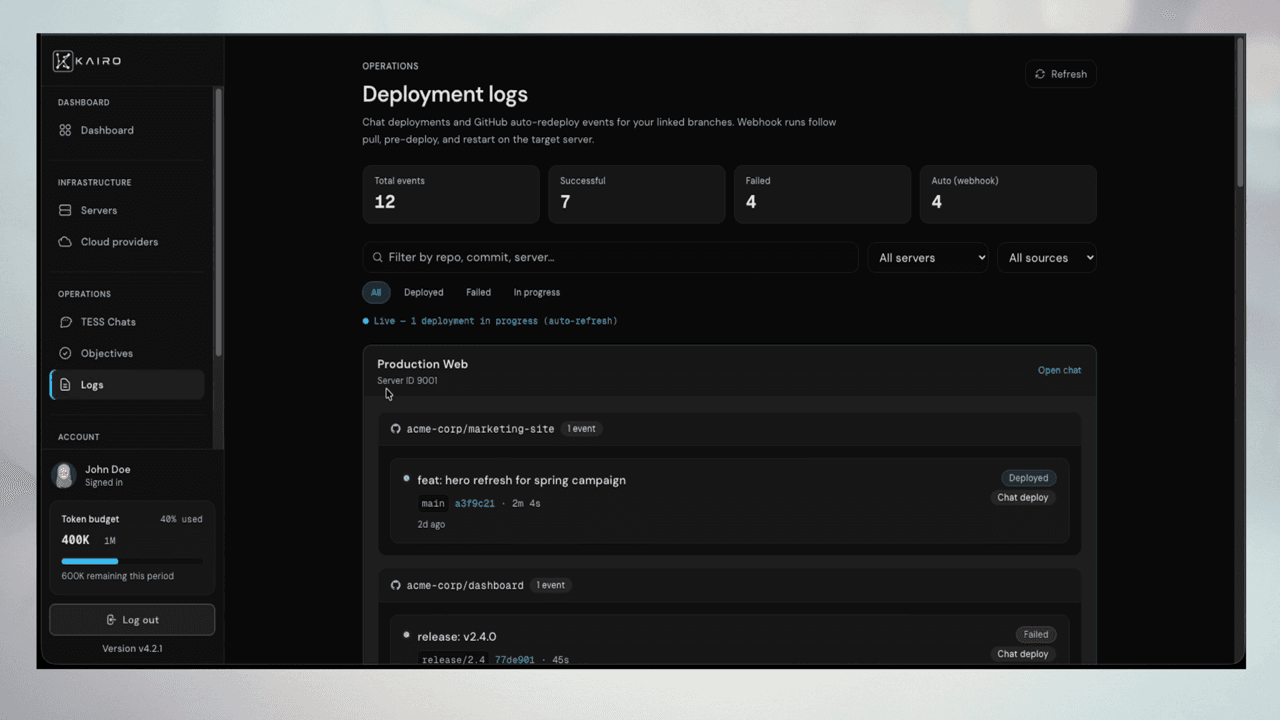Click the Log out button
Image resolution: width=1280 pixels, height=720 pixels.
[x=132, y=620]
